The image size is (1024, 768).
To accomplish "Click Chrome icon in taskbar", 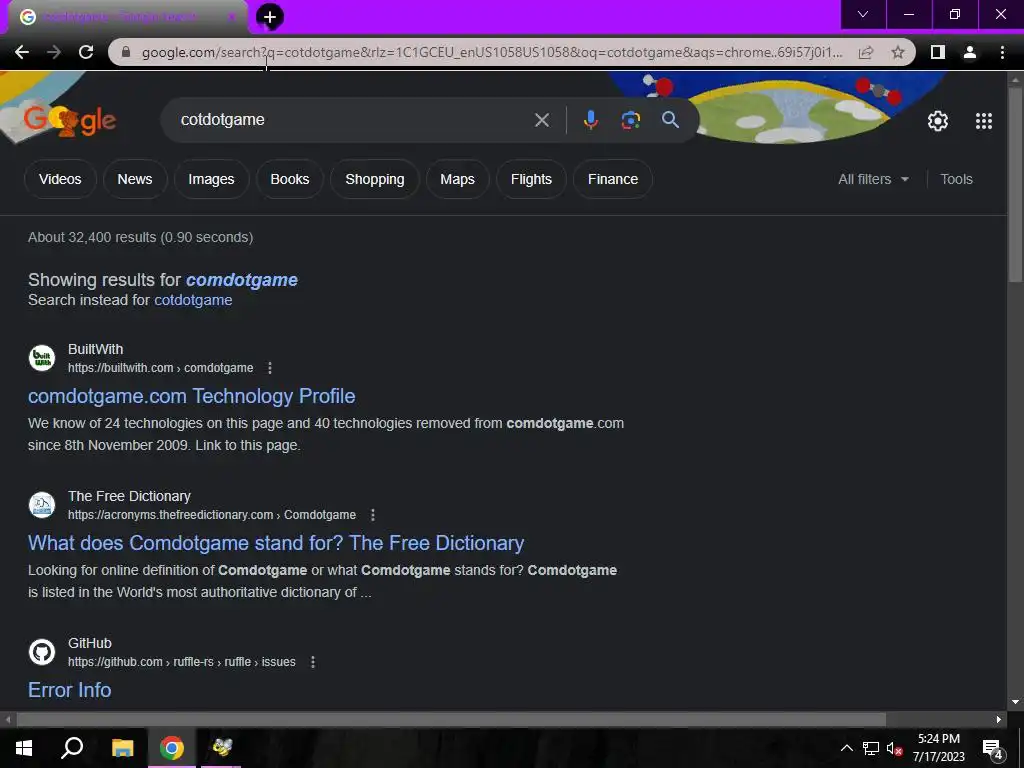I will click(x=172, y=748).
